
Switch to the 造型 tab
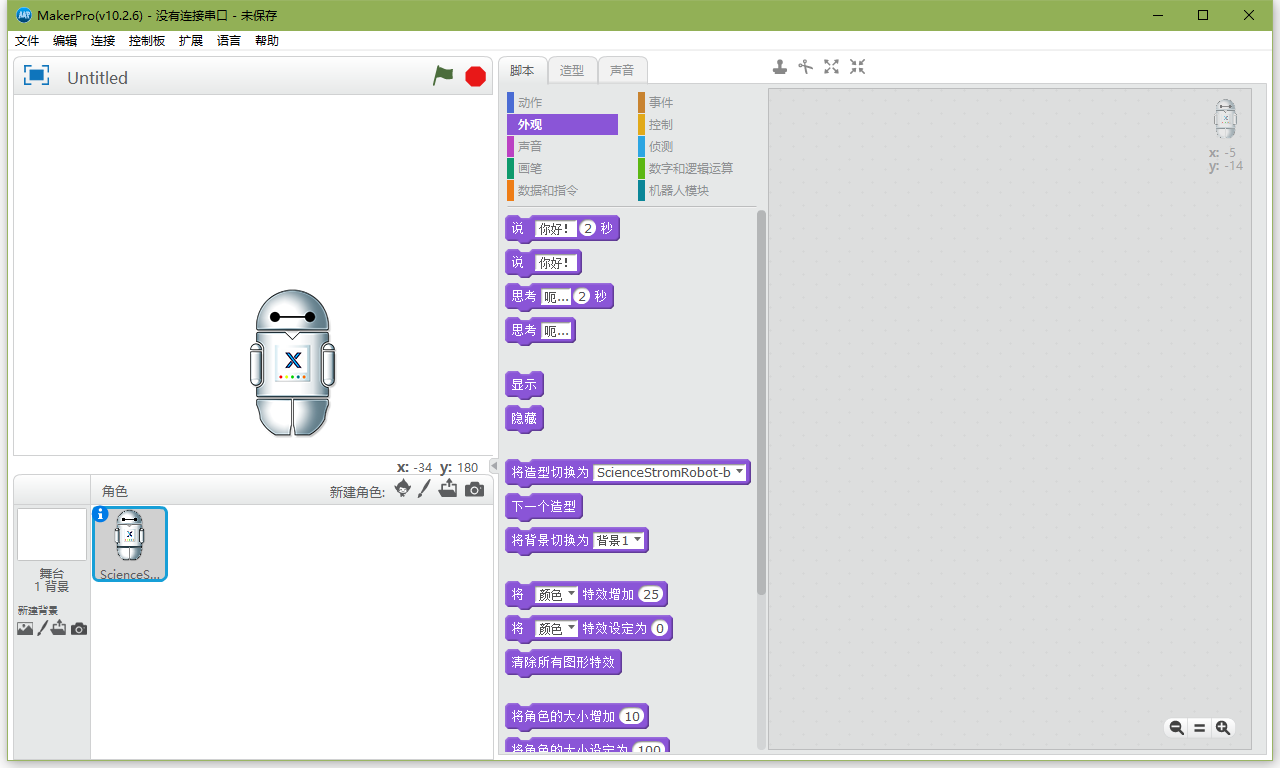[x=572, y=70]
